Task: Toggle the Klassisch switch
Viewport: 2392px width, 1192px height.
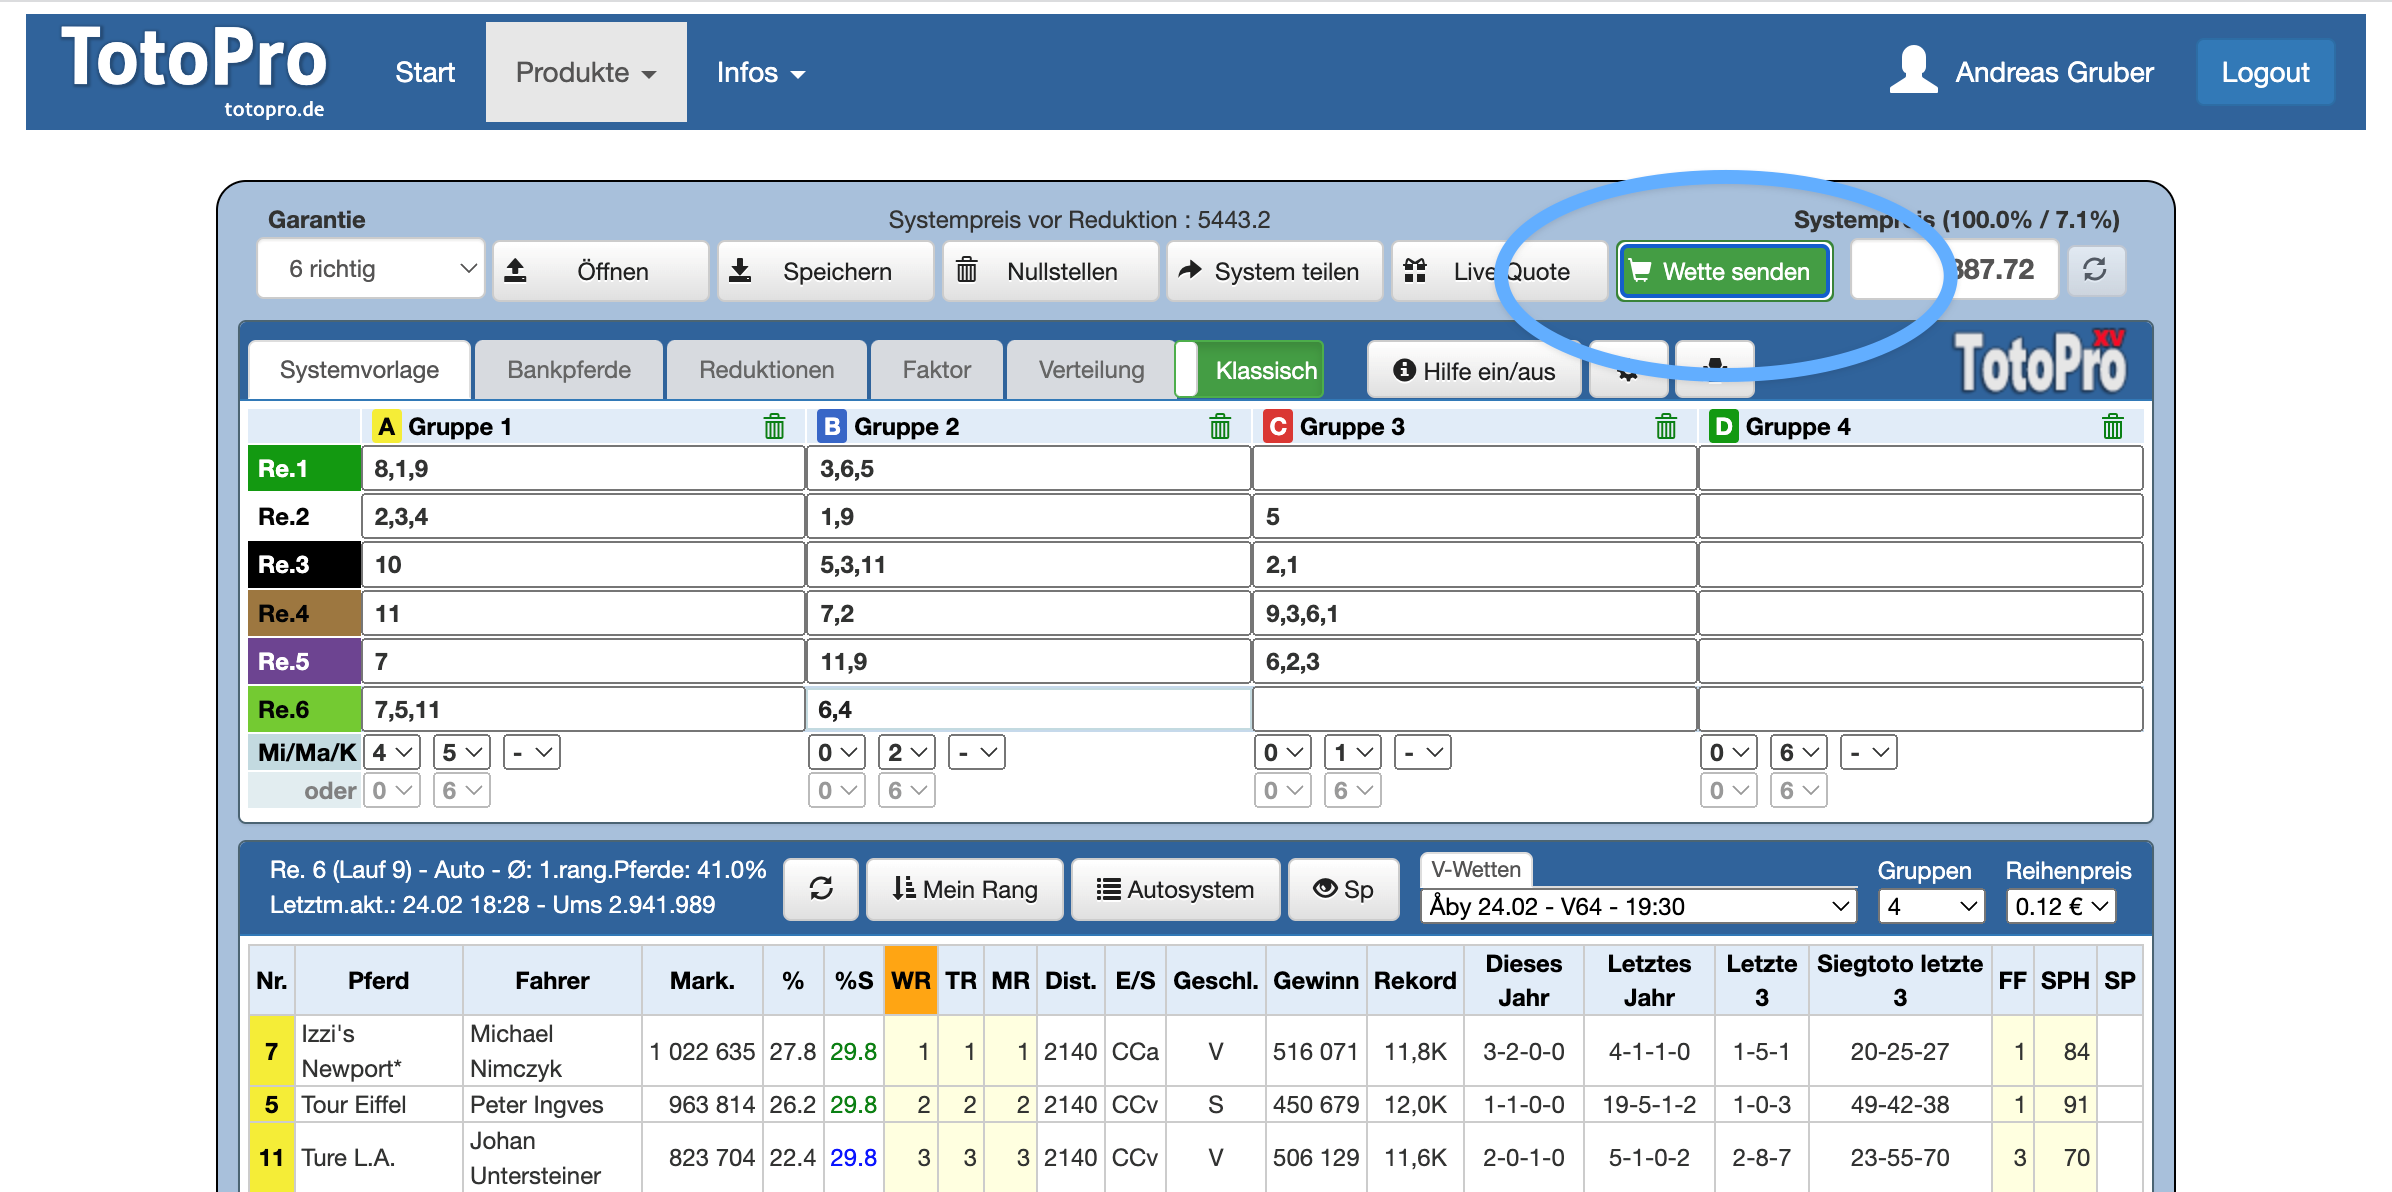Action: (x=1250, y=370)
